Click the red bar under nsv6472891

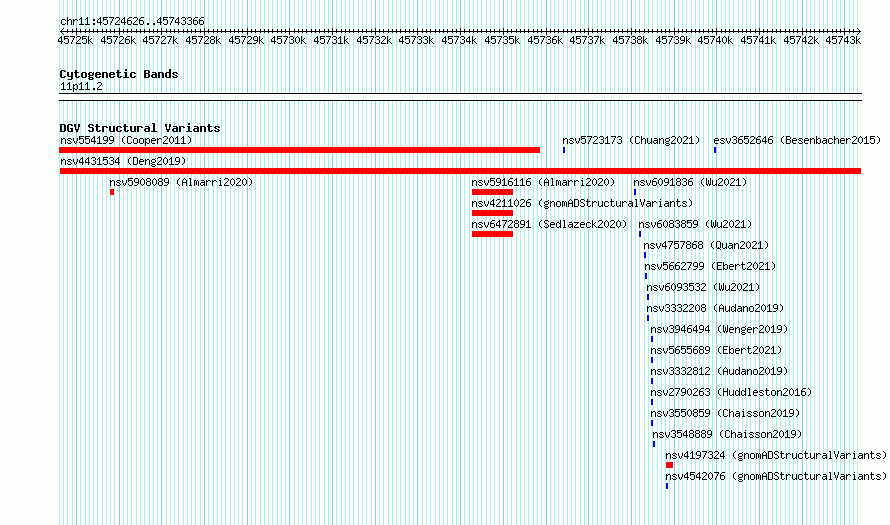tap(492, 234)
